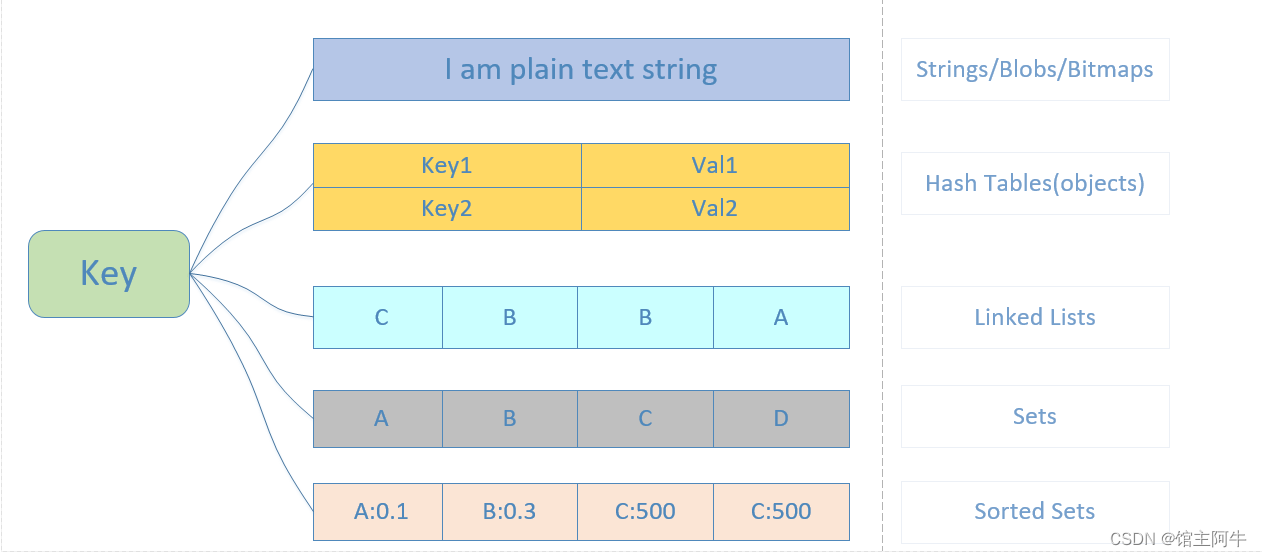Click the A:0.1 sorted set cell

tap(381, 511)
